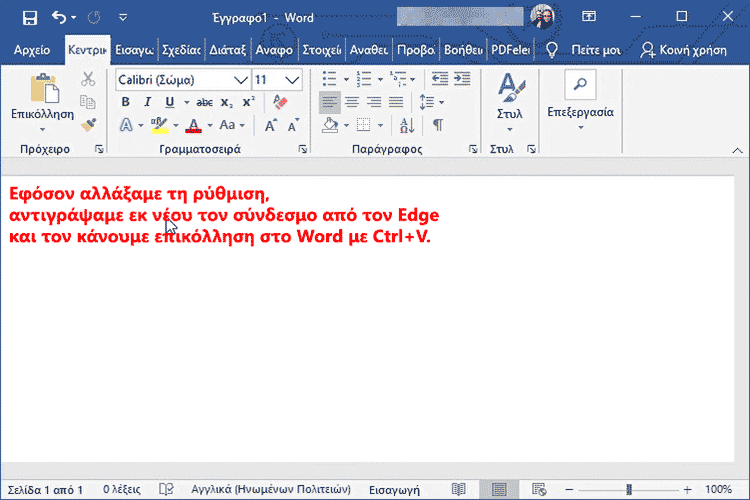The image size is (750, 500).
Task: Open highlight color dropdown arrow
Action: (x=176, y=126)
